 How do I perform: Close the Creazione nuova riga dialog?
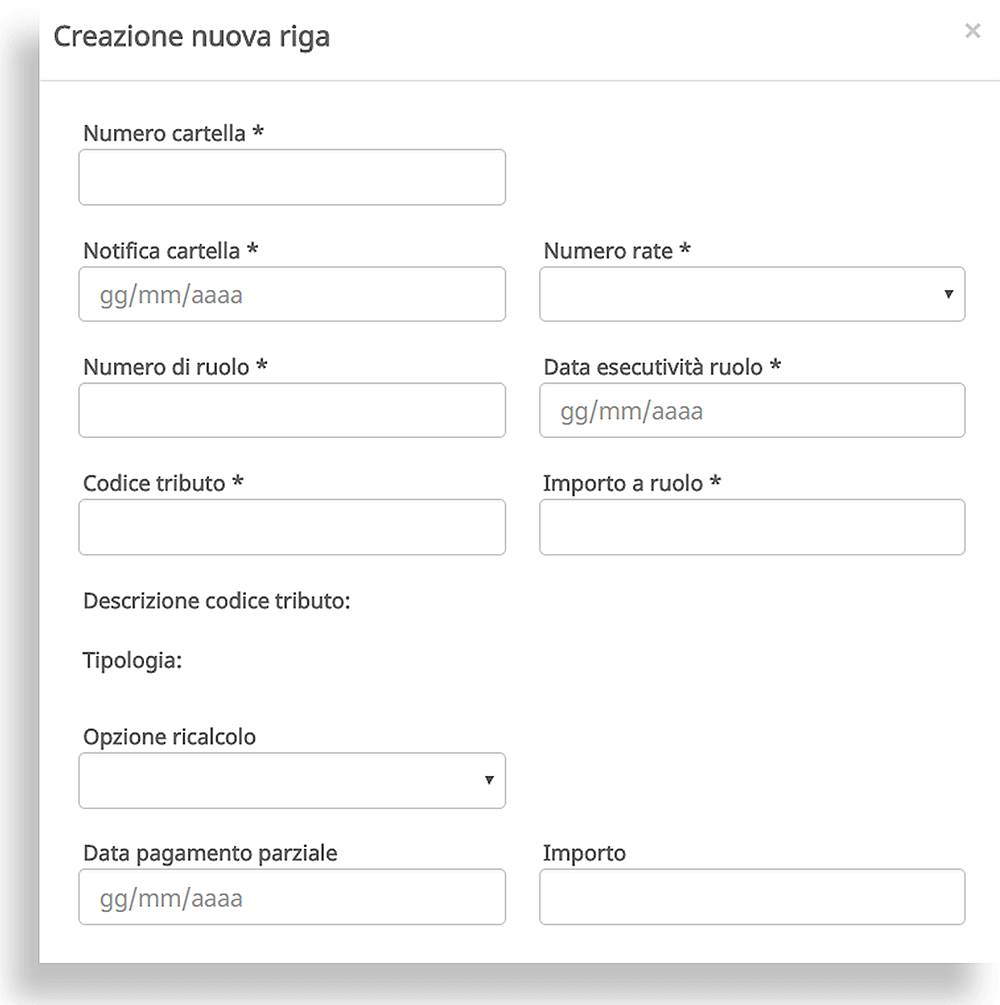click(972, 31)
